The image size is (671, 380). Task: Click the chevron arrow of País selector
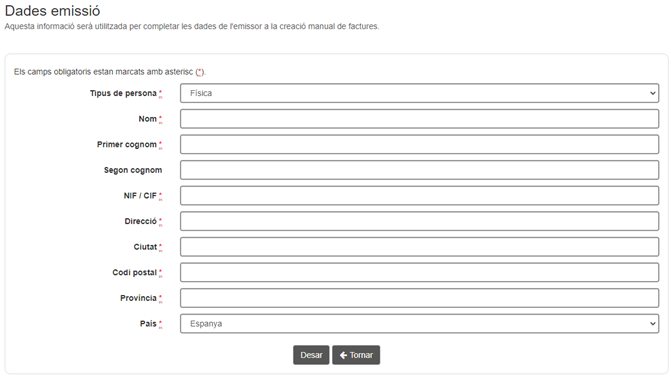(x=653, y=324)
